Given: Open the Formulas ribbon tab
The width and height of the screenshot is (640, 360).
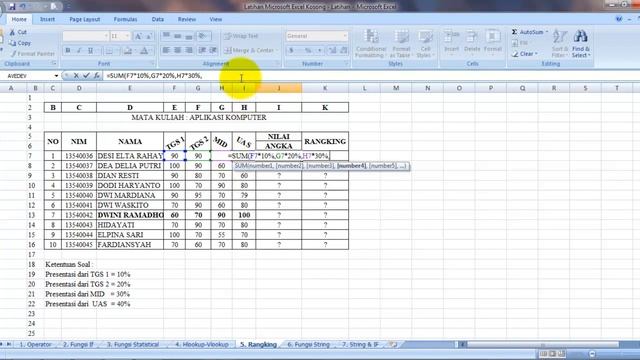Looking at the screenshot, I should (x=125, y=19).
